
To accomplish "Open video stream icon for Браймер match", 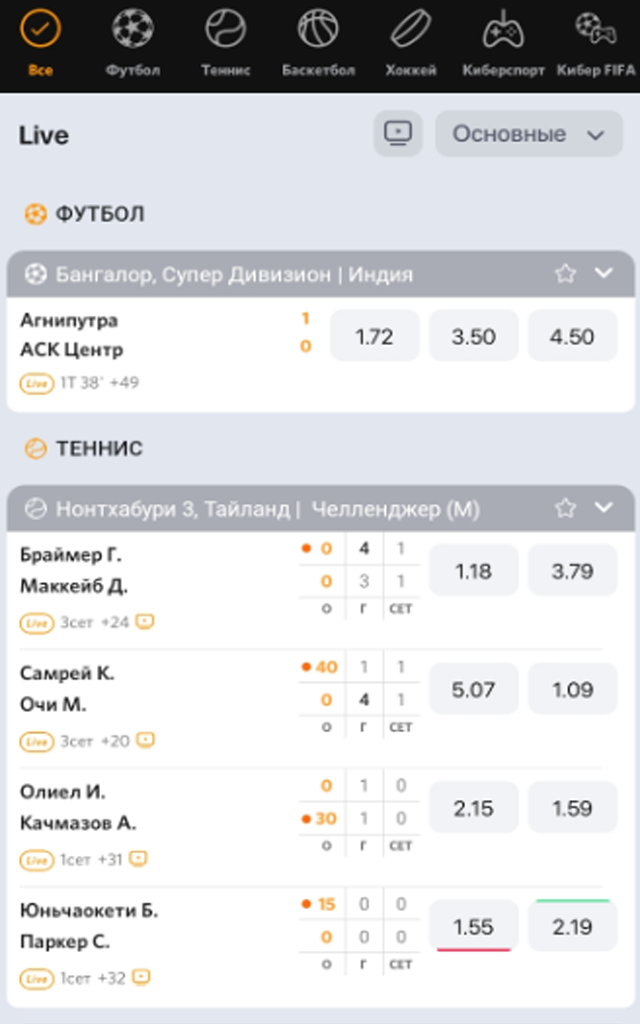I will pos(144,622).
